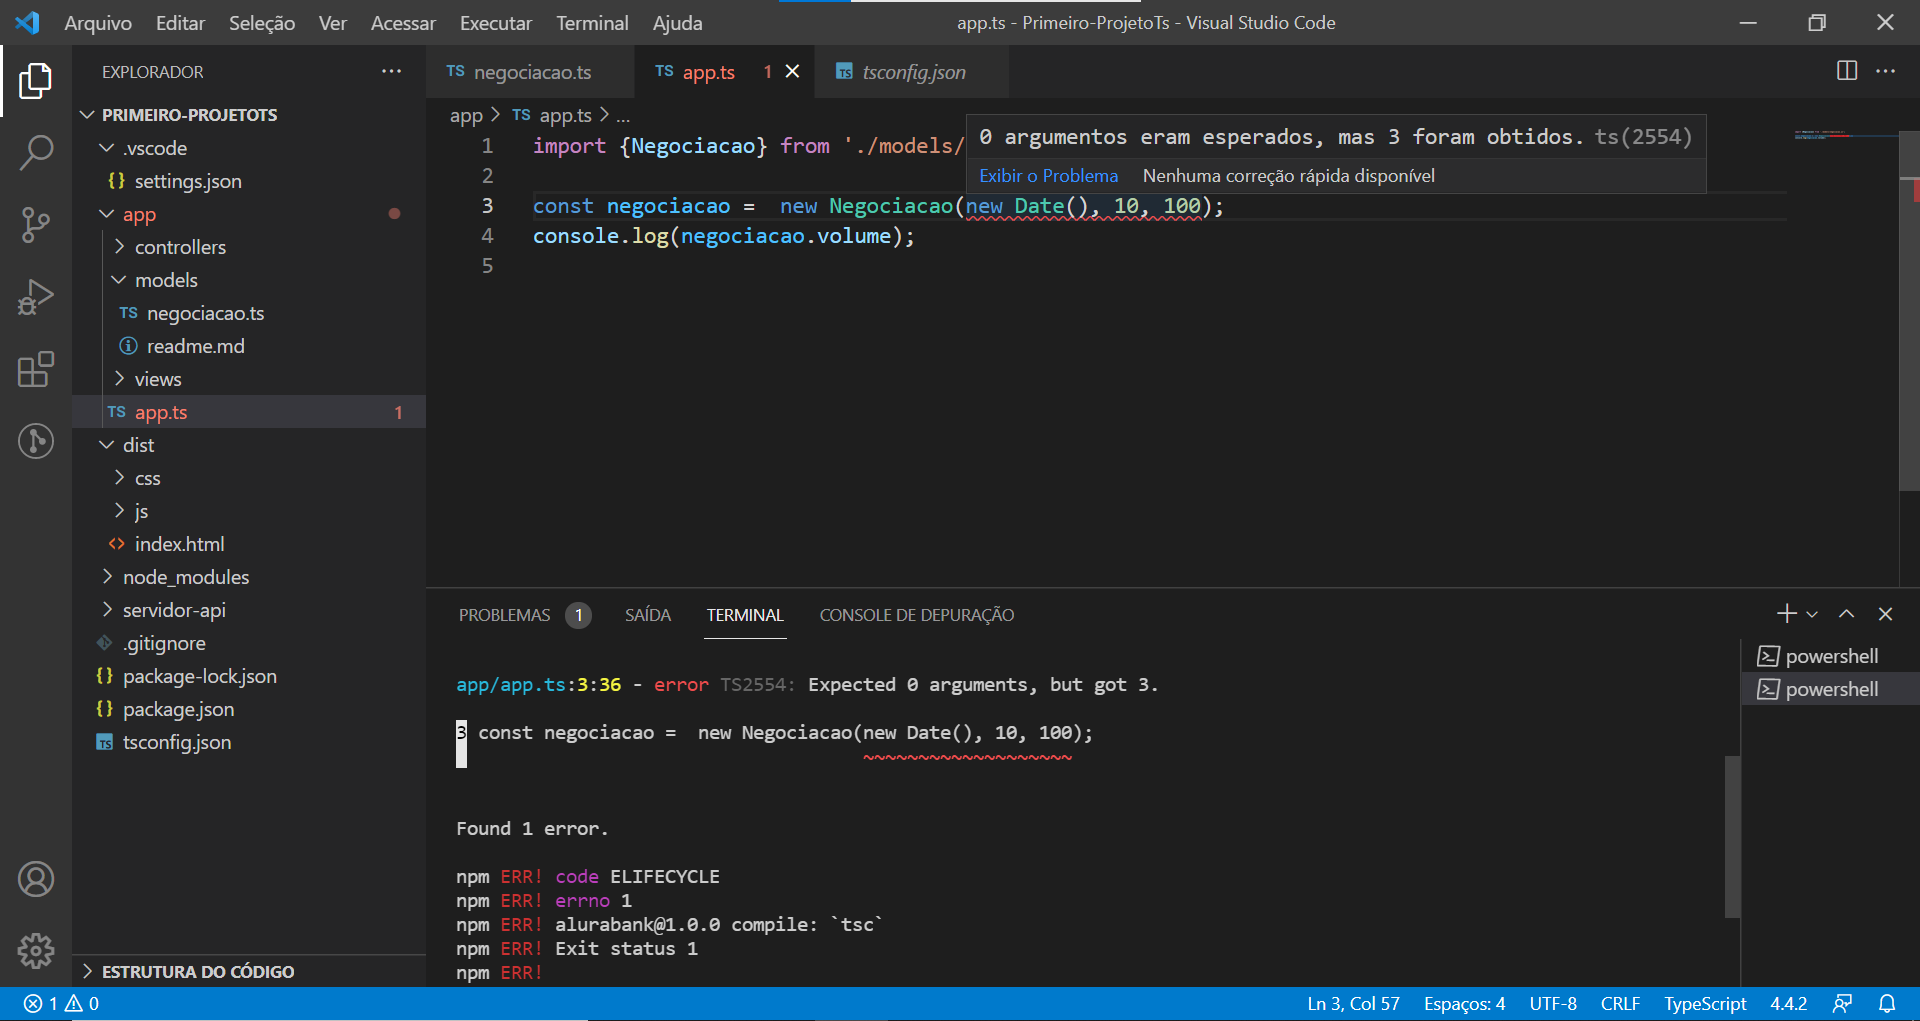Collapse the PRIMEIRO-PROJETOTS root folder

251,115
